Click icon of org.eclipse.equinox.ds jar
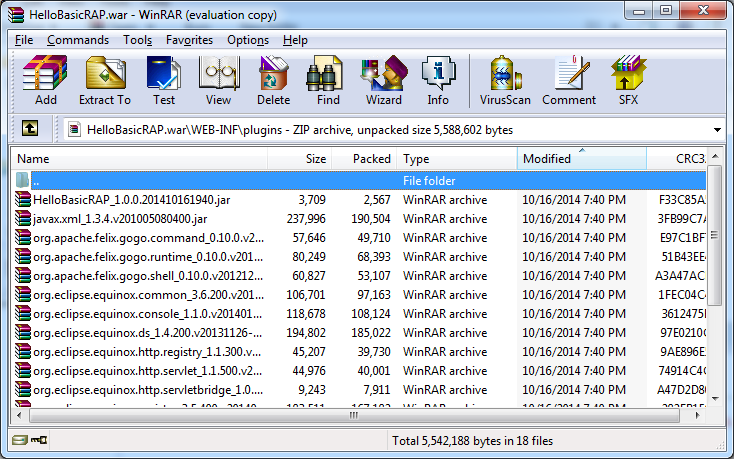 (23, 332)
